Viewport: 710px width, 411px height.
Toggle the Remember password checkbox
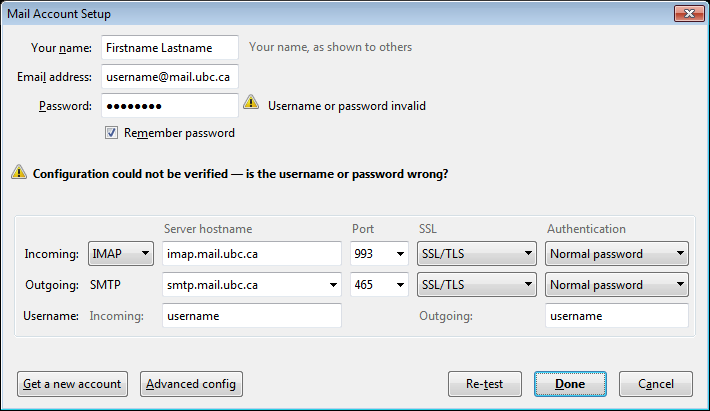(x=112, y=133)
